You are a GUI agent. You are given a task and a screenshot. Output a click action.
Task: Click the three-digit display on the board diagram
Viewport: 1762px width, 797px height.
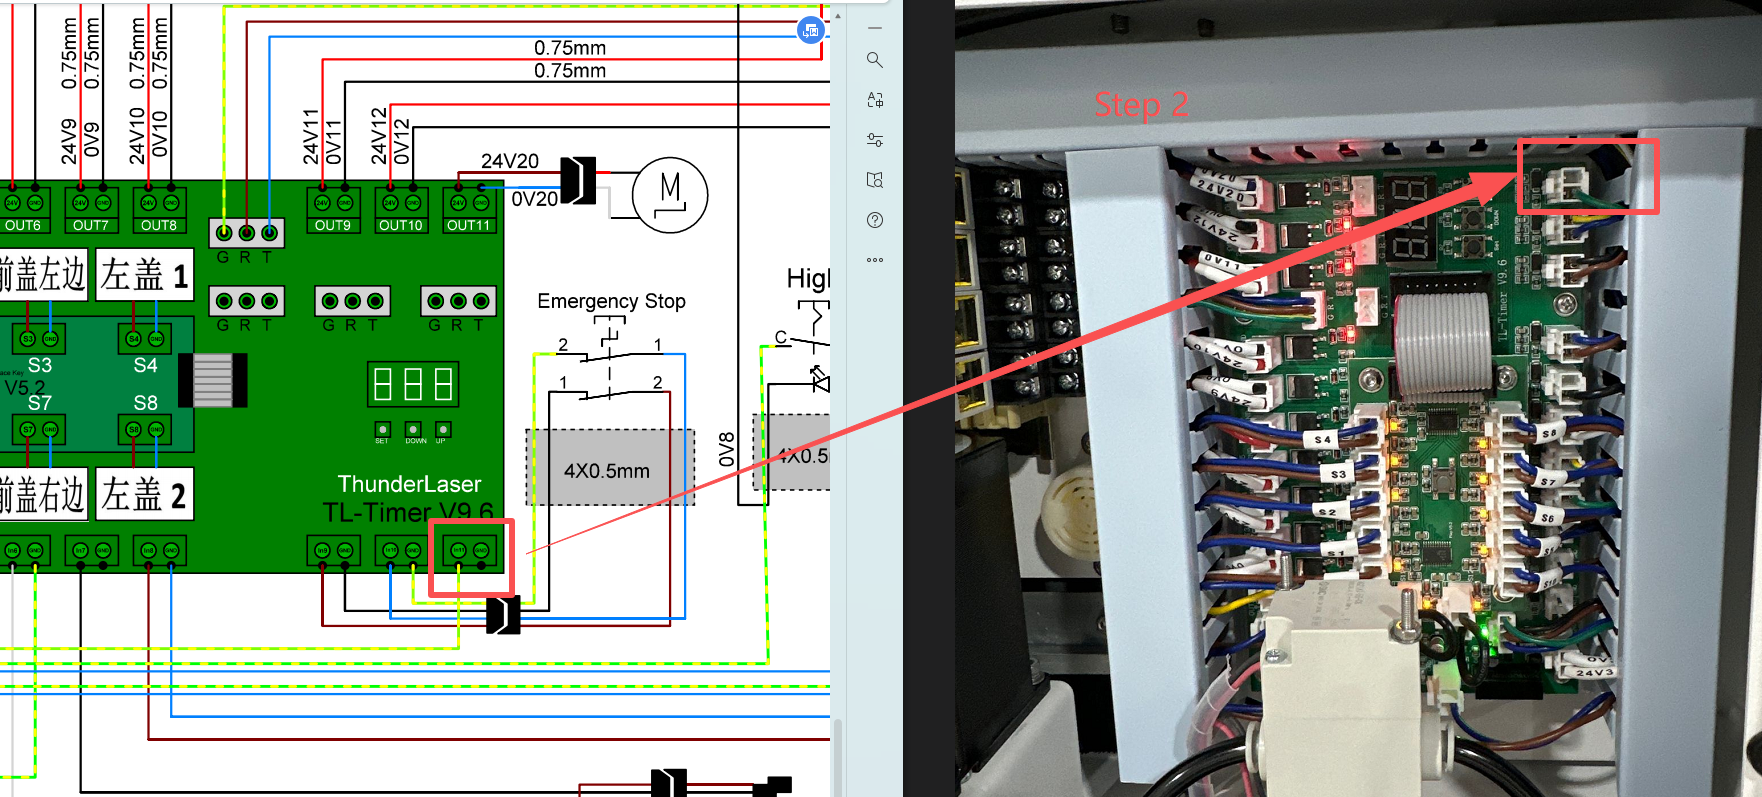pos(413,384)
